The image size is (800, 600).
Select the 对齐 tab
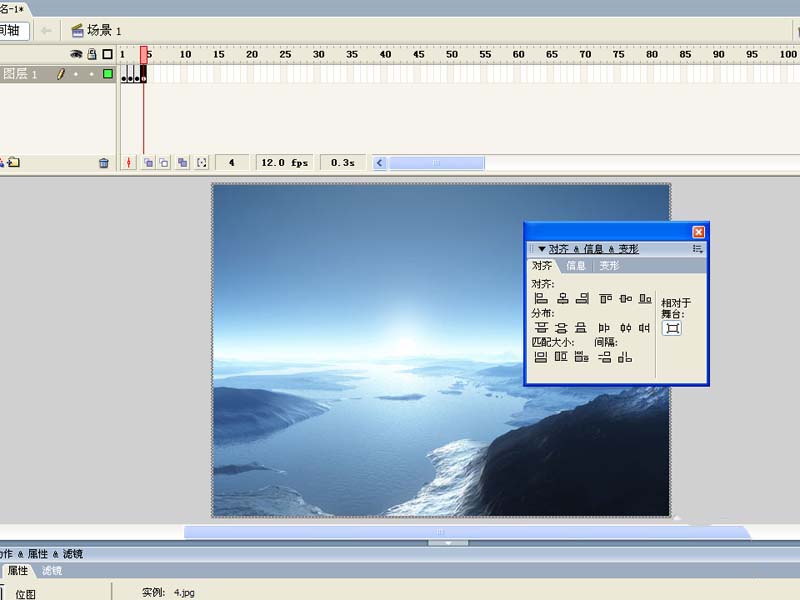point(542,266)
